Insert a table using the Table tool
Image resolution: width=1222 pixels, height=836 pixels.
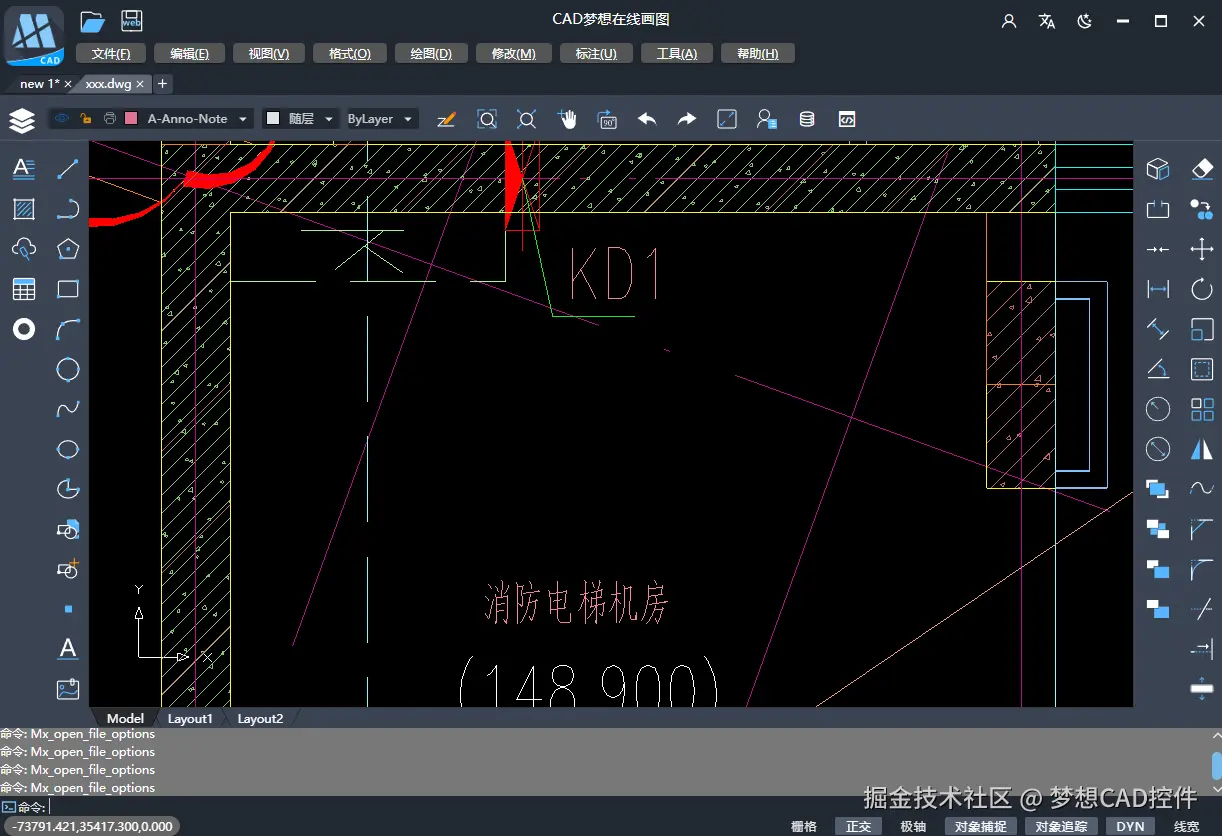23,288
